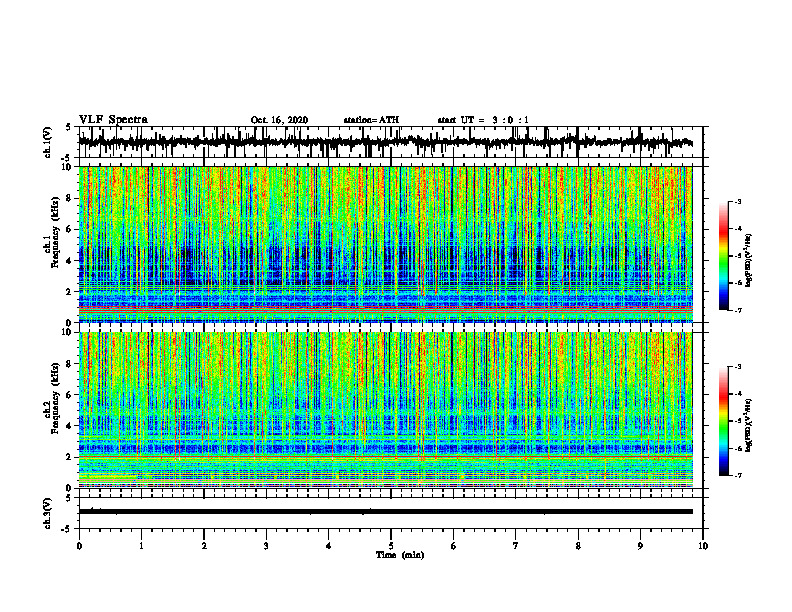Click the "-7" label on ch.2 colorbar

pyautogui.click(x=738, y=475)
